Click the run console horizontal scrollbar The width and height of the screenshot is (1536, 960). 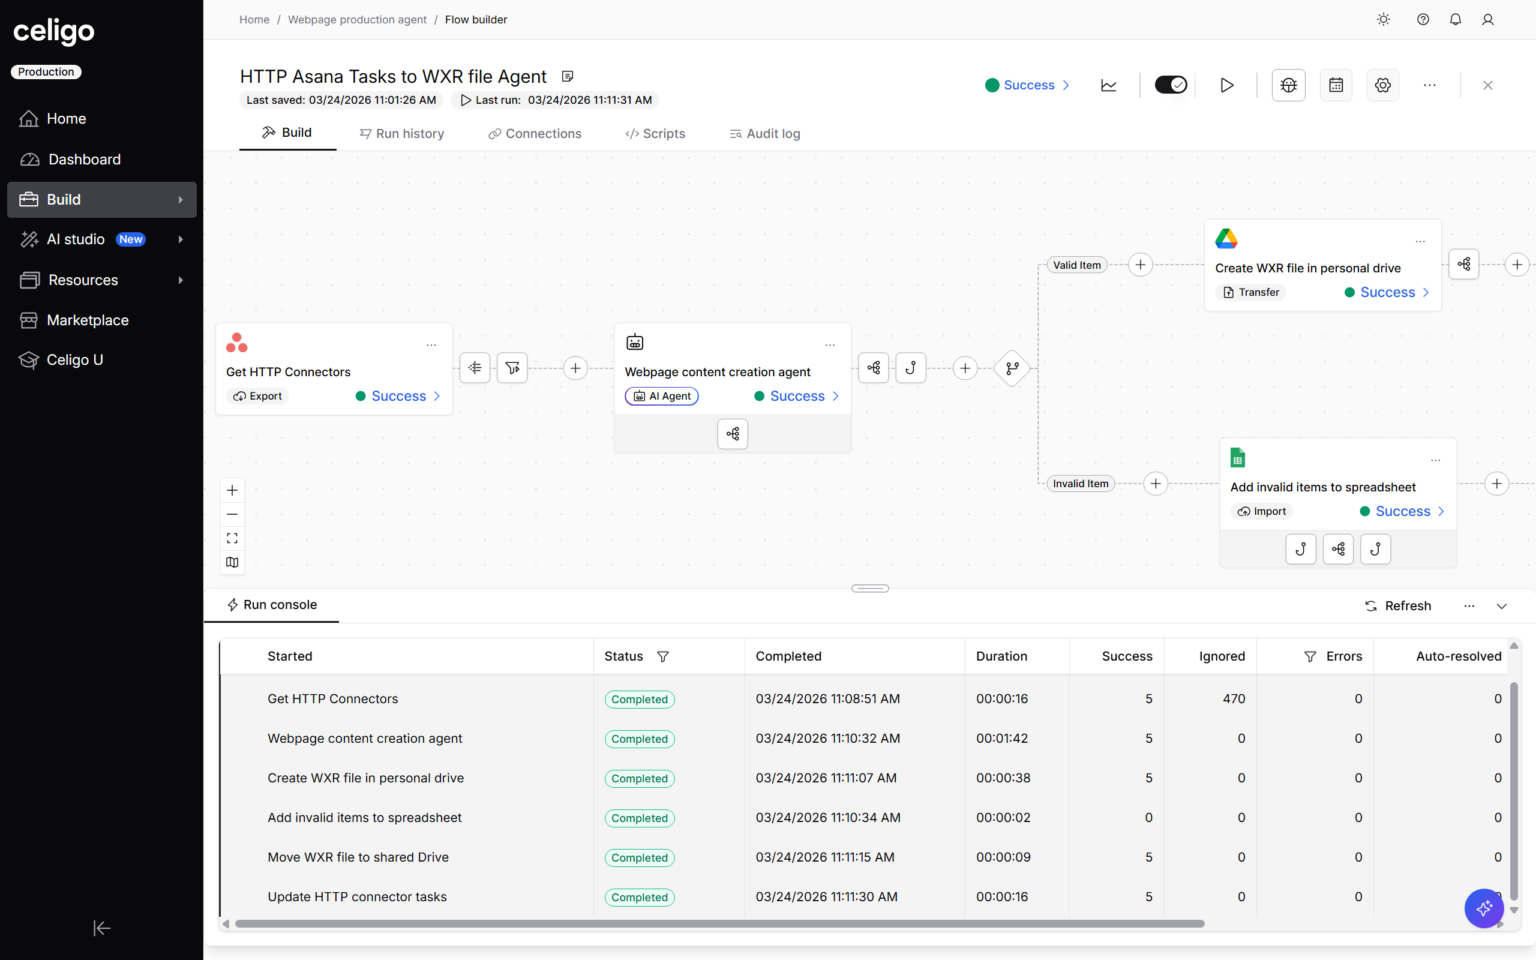click(x=720, y=924)
